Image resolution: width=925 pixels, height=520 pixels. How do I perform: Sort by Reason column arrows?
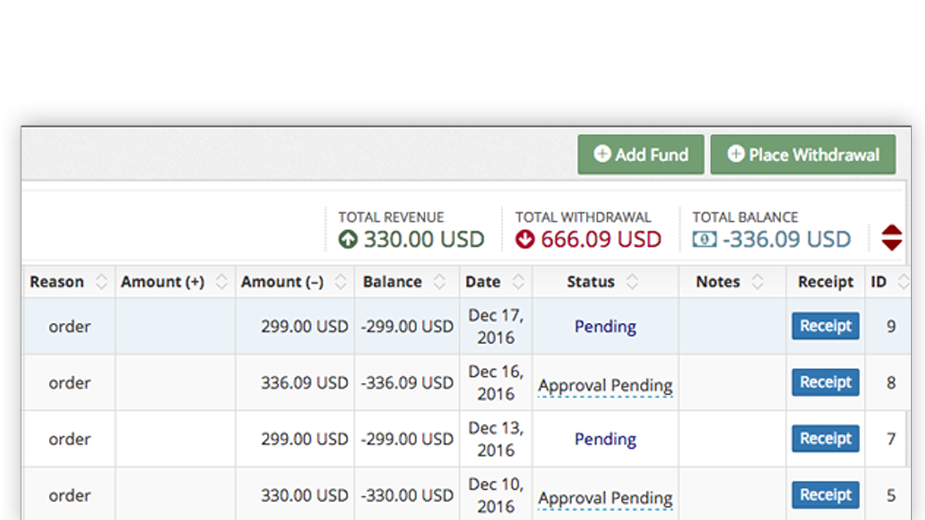(101, 282)
